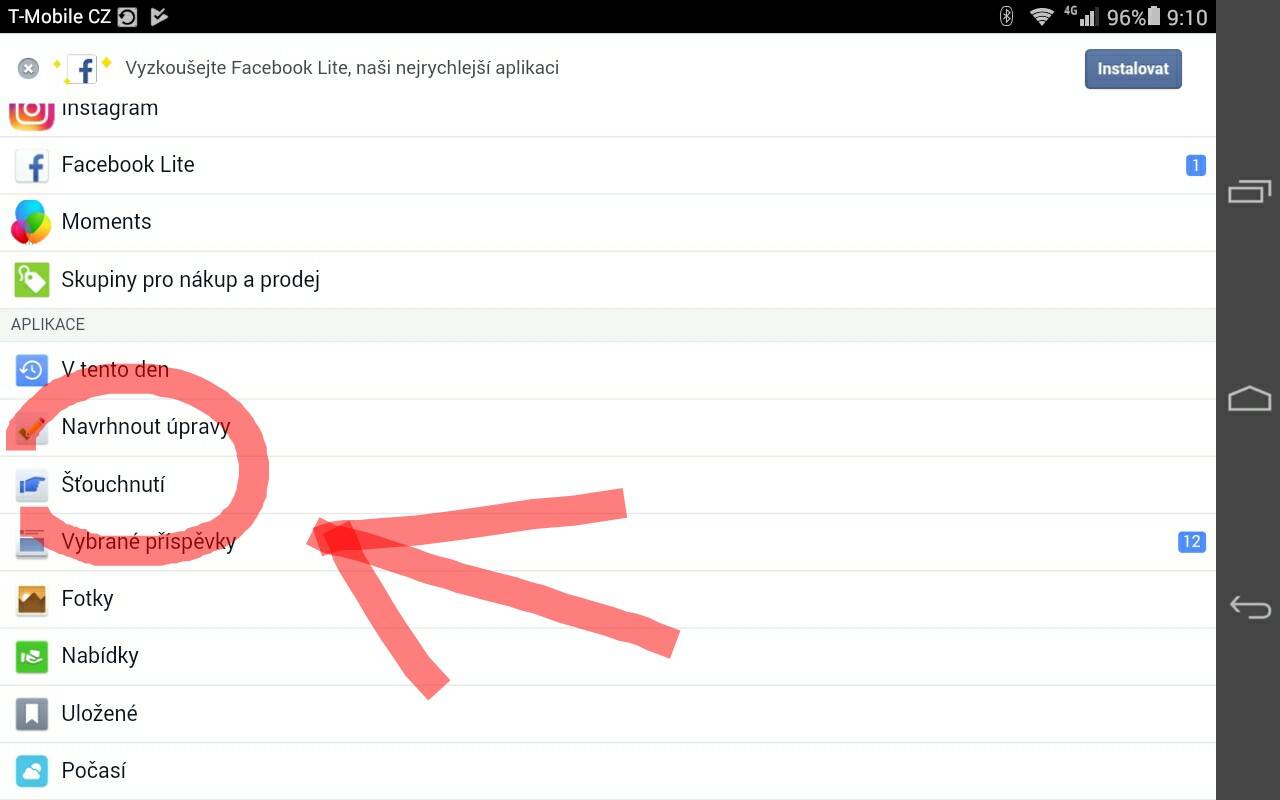Tap the Android home navigation button

tap(1249, 398)
